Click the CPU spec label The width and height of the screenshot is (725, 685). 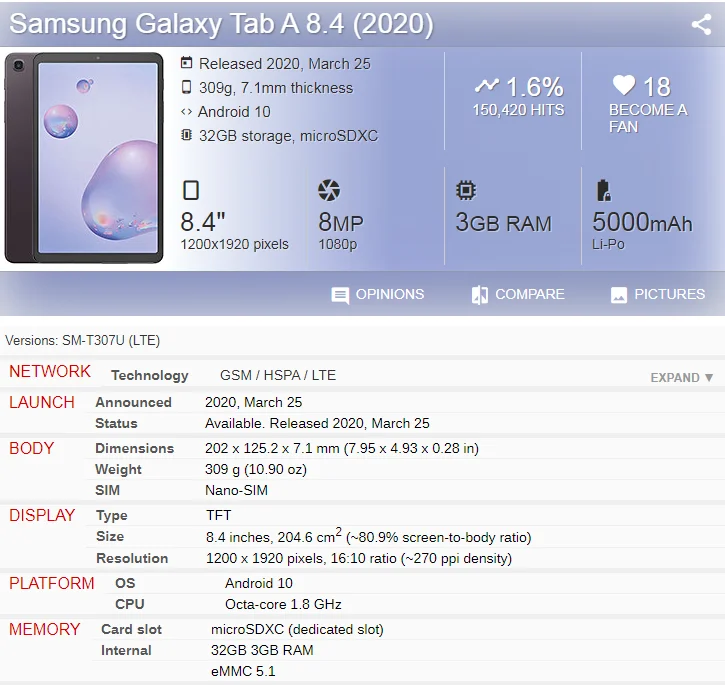point(130,604)
